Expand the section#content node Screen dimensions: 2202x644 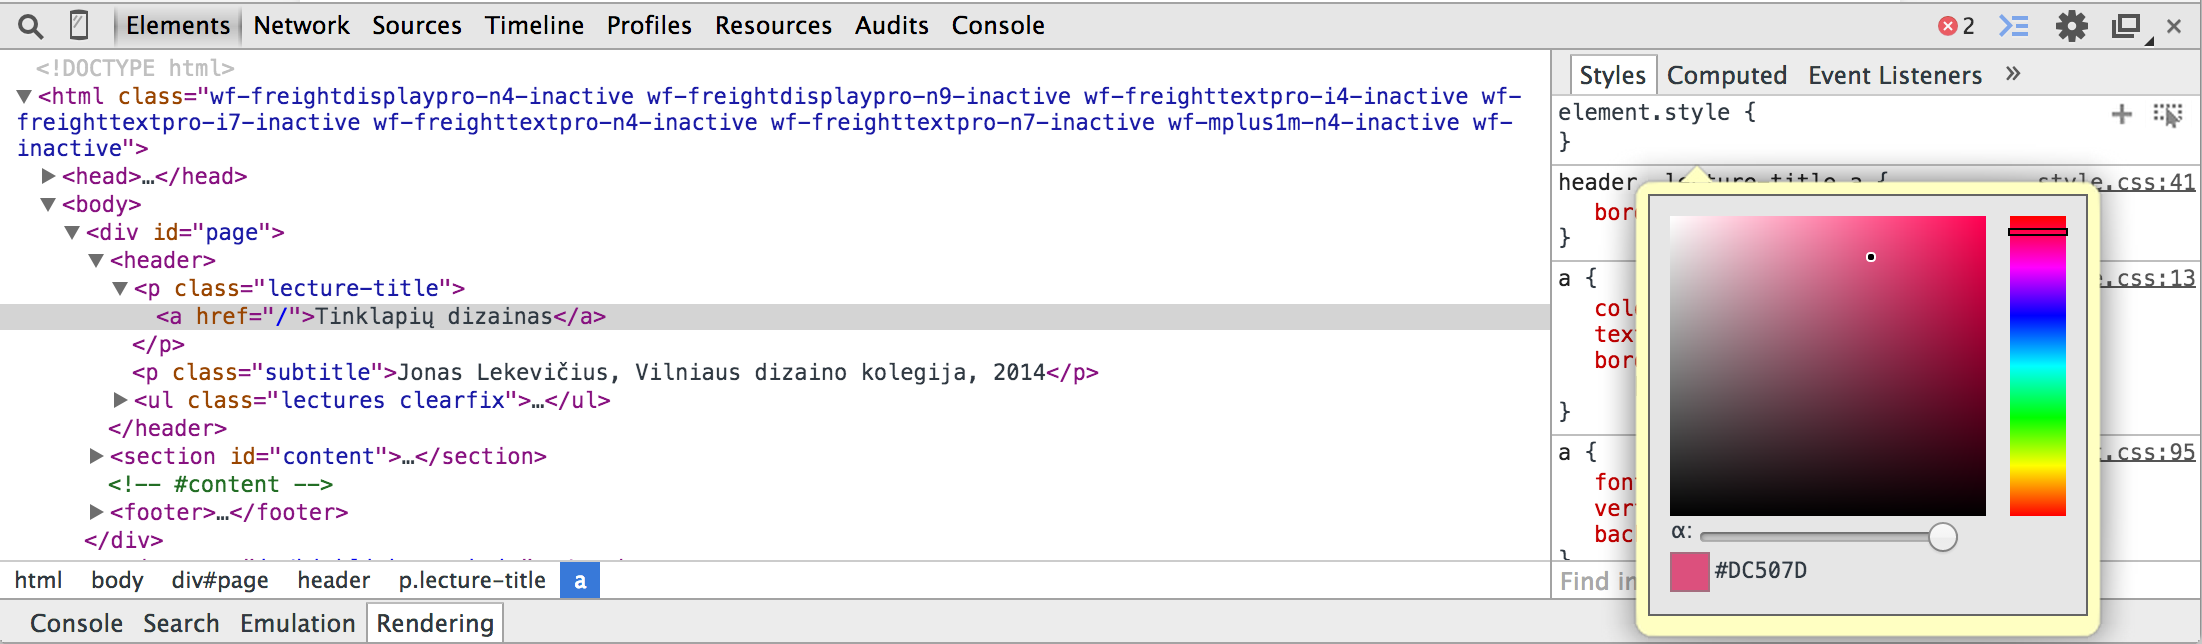click(96, 456)
